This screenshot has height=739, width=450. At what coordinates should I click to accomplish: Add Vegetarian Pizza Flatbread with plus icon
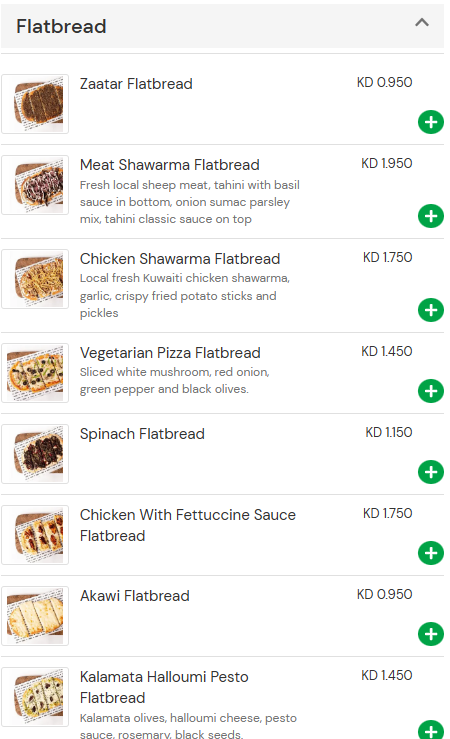(431, 391)
